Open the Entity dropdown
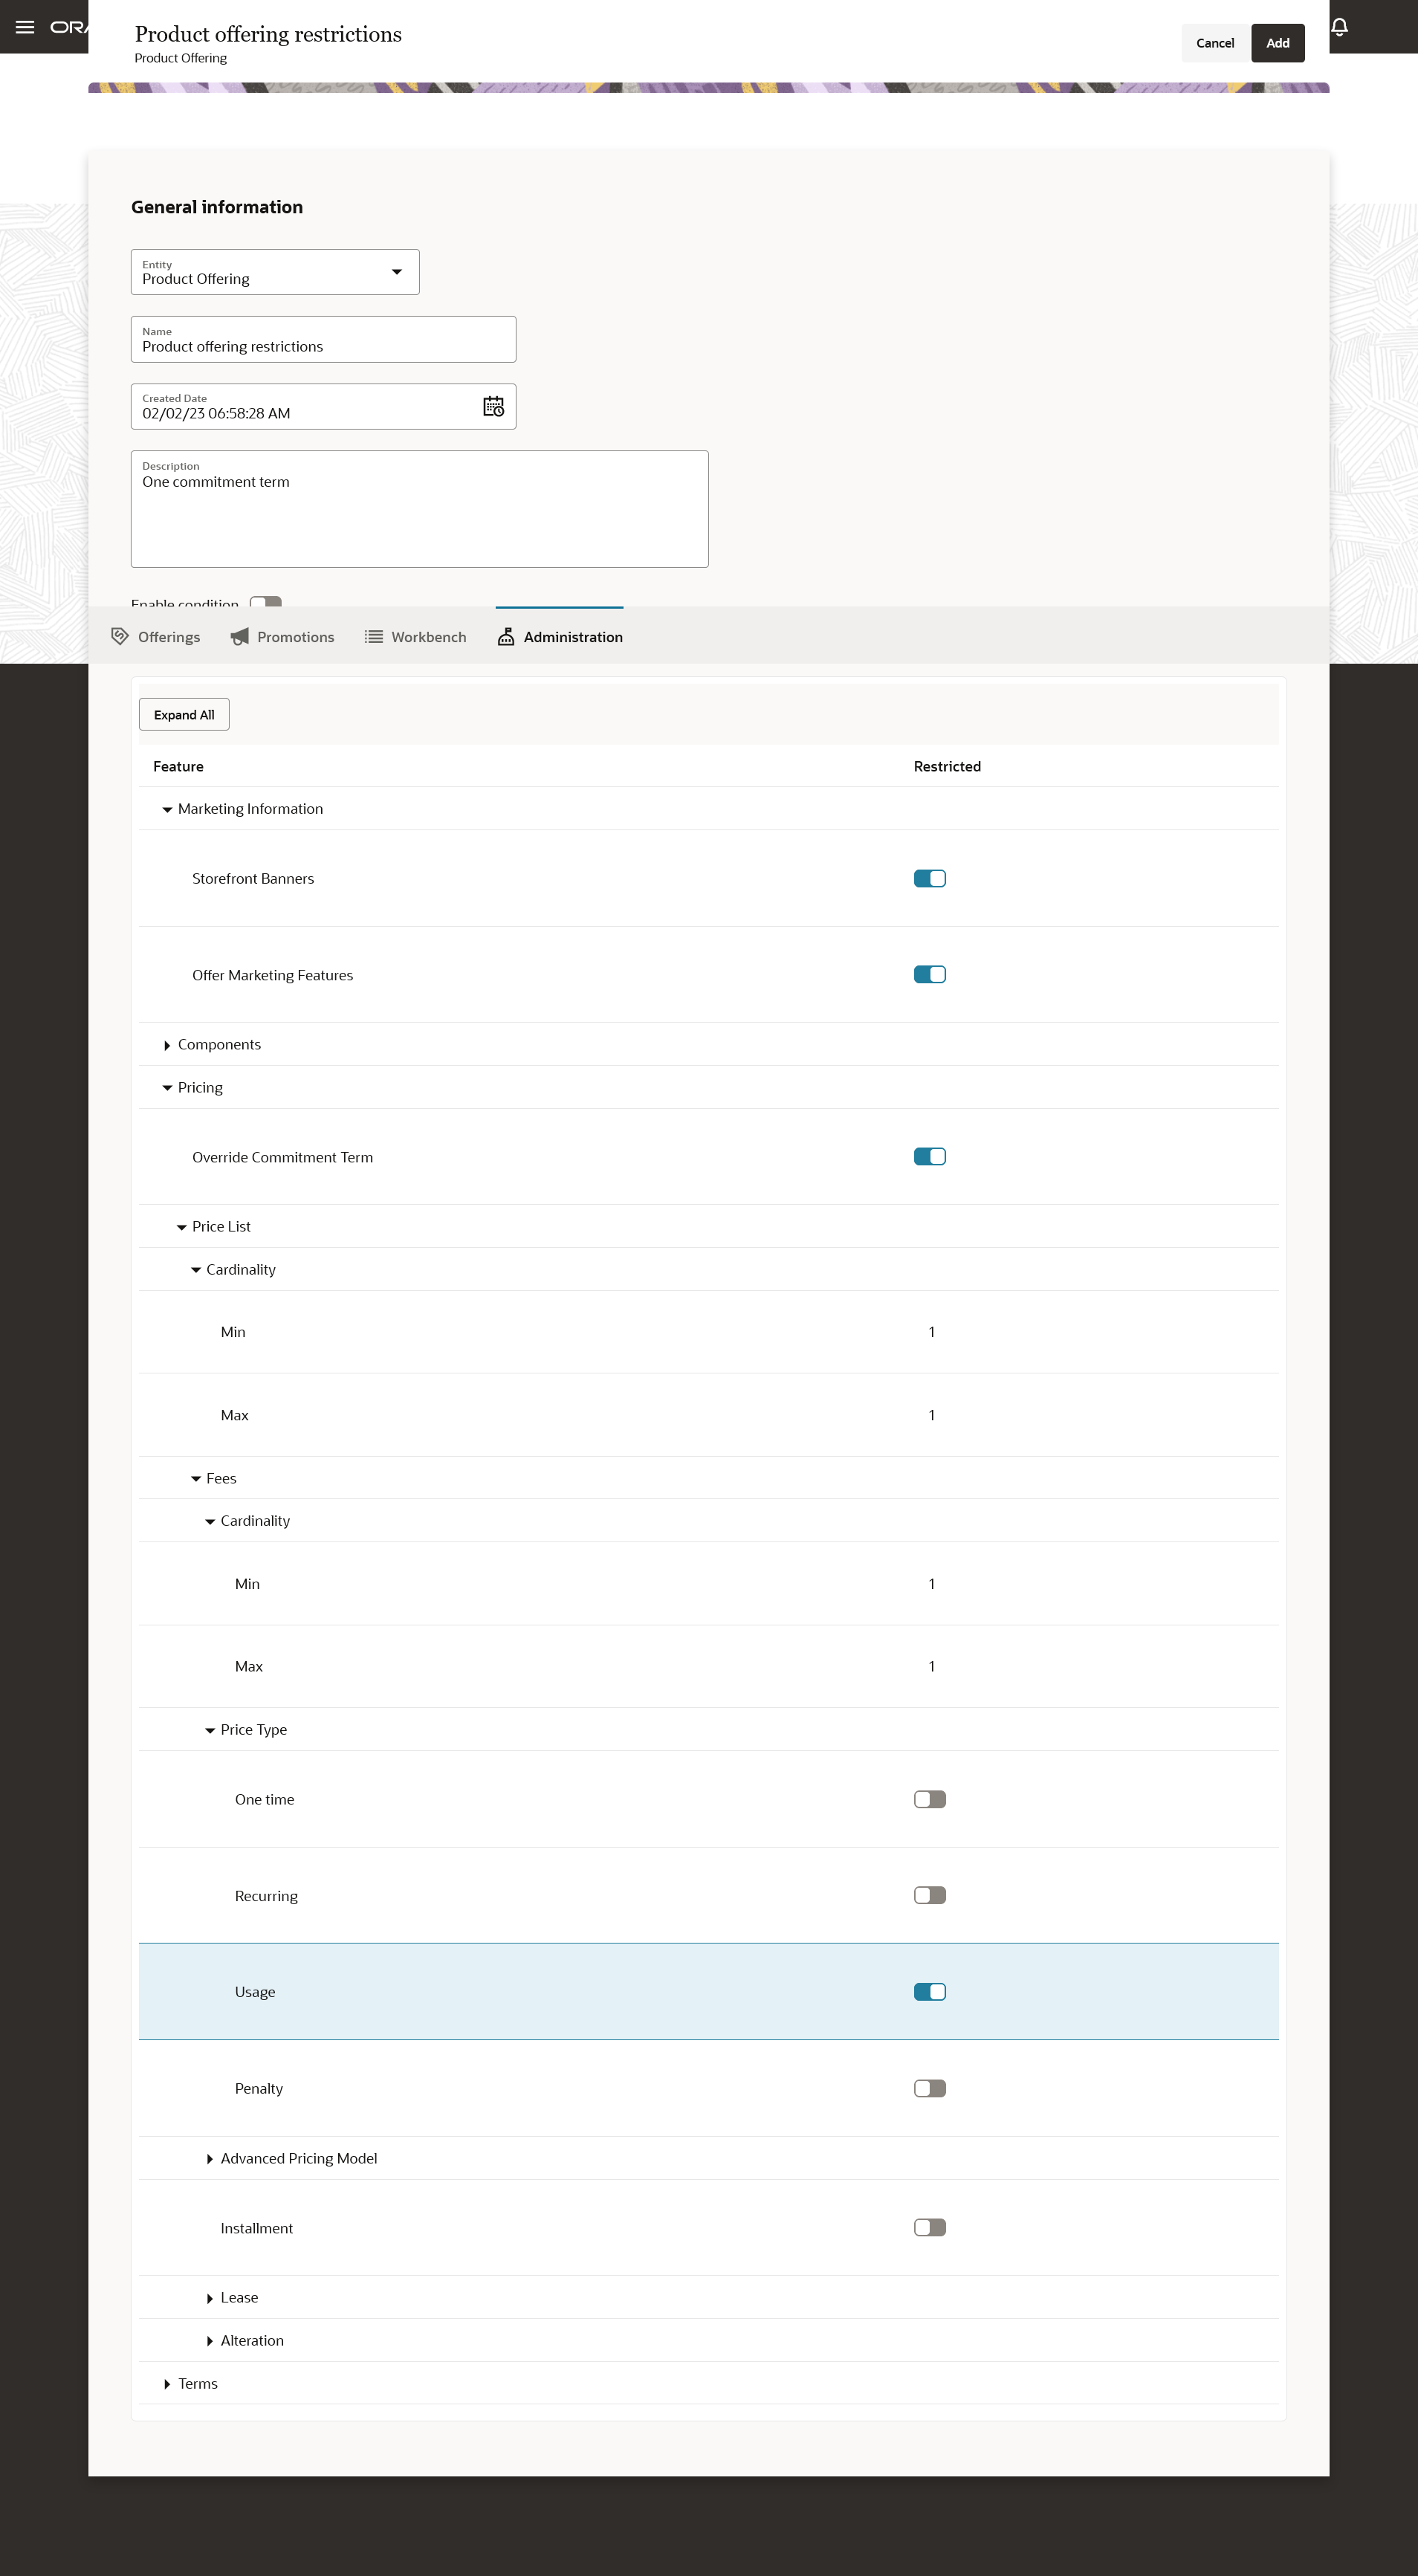The width and height of the screenshot is (1418, 2576). coord(396,271)
